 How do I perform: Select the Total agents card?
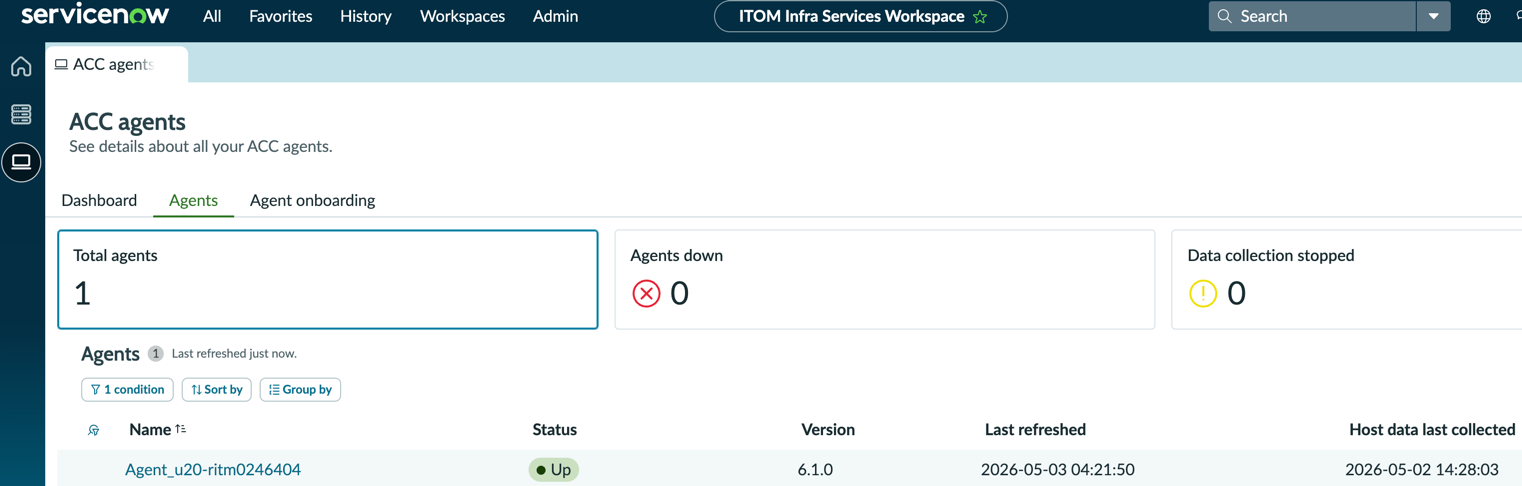[x=328, y=279]
